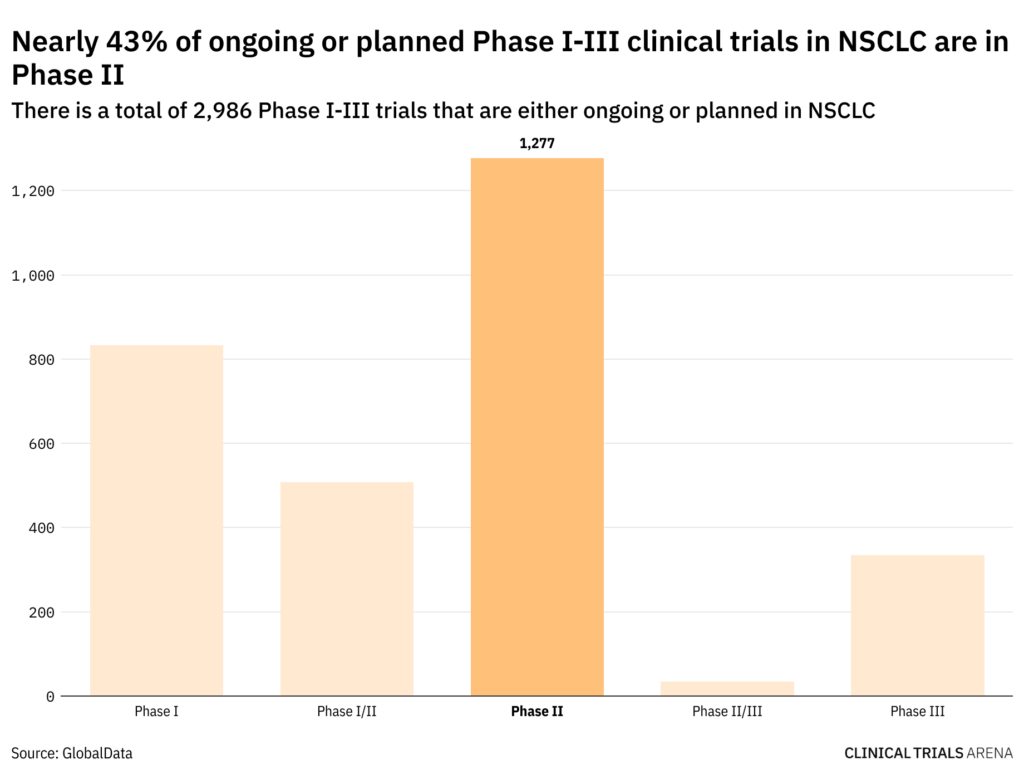Click the Clinical Trials Arena logo
Viewport: 1024px width, 774px height.
(x=928, y=753)
